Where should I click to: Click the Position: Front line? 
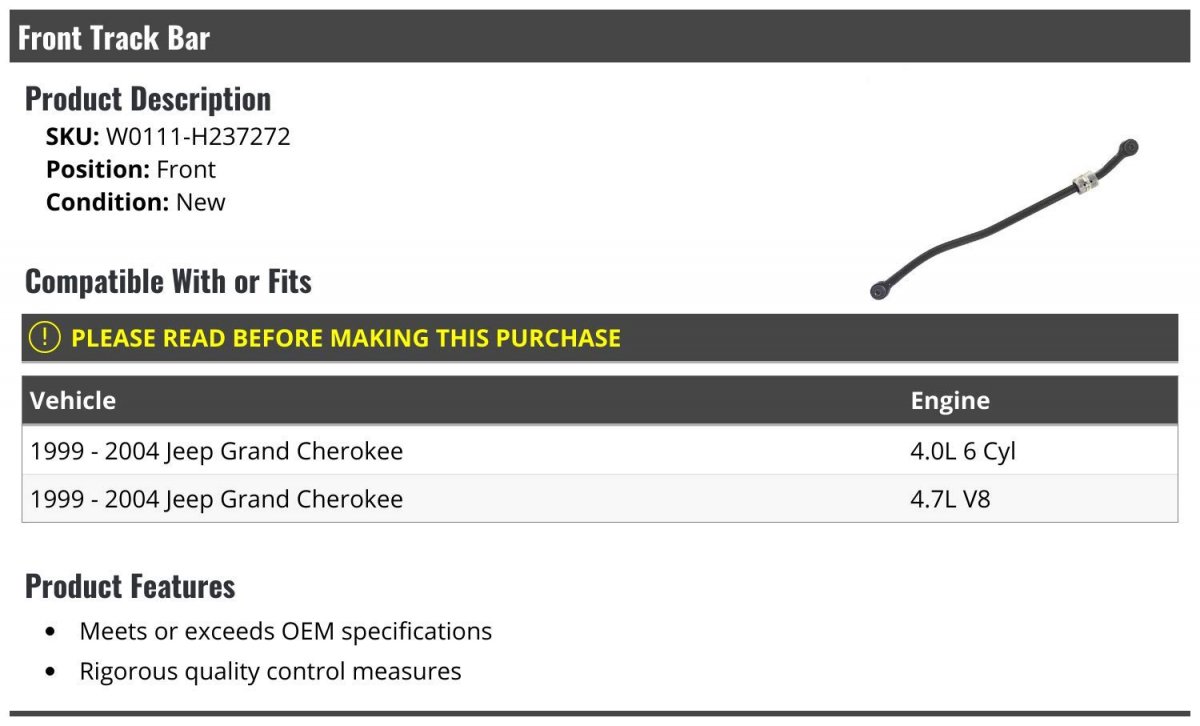(131, 169)
